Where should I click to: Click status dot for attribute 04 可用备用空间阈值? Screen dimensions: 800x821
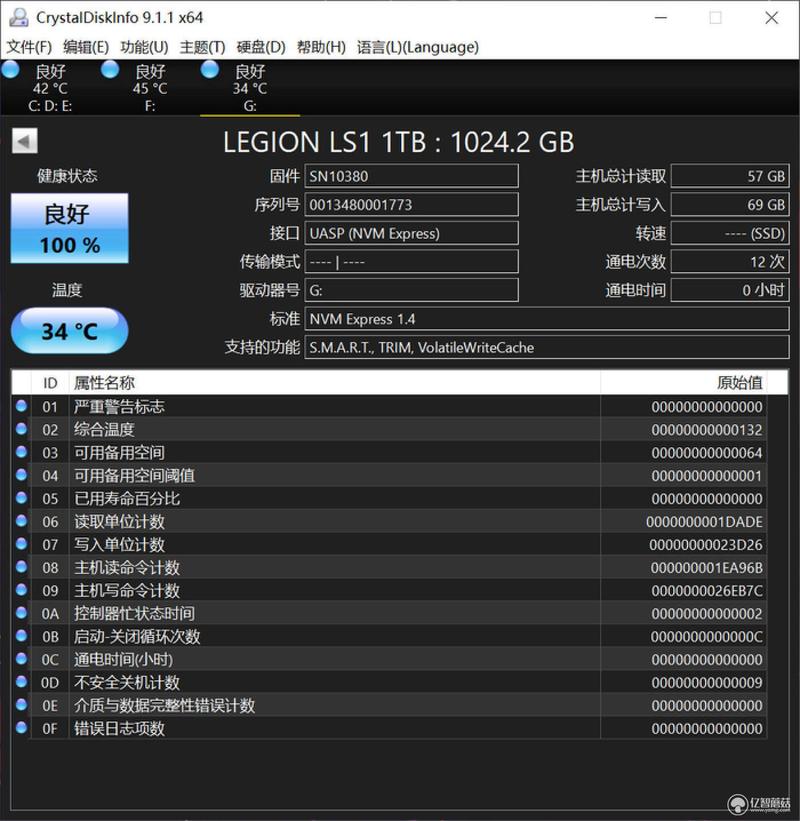click(21, 475)
